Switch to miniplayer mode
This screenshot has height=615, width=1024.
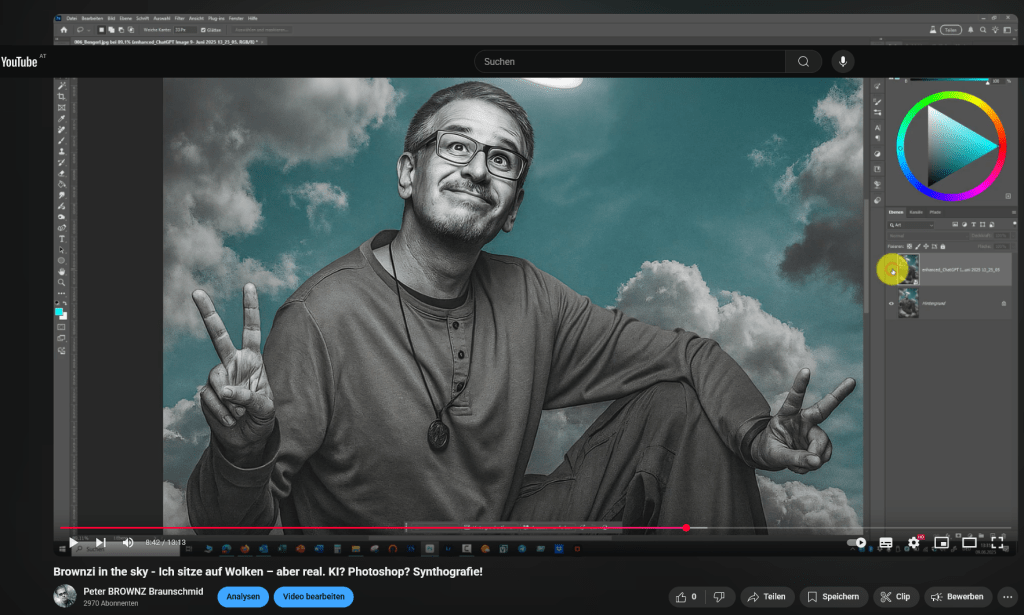pos(941,542)
